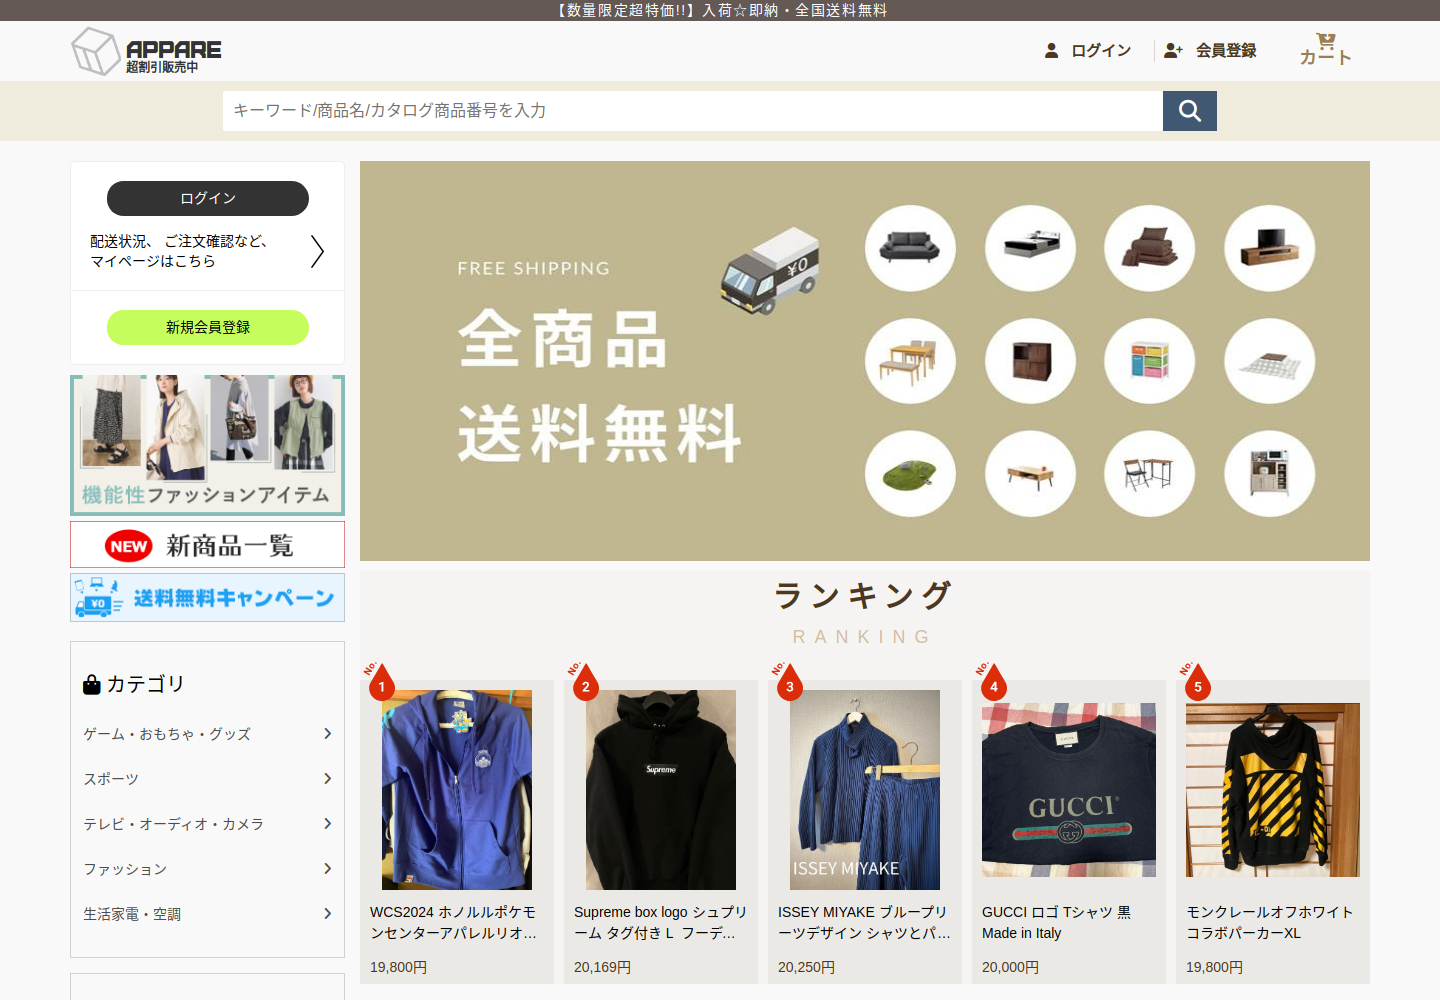Click the dark ログイン sidebar button

pyautogui.click(x=208, y=198)
